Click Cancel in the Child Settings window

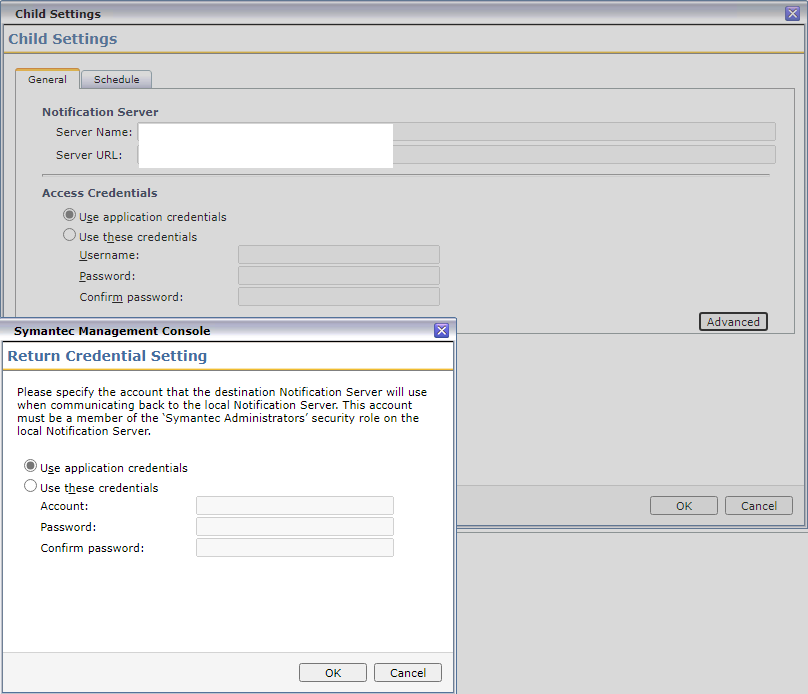tap(759, 505)
